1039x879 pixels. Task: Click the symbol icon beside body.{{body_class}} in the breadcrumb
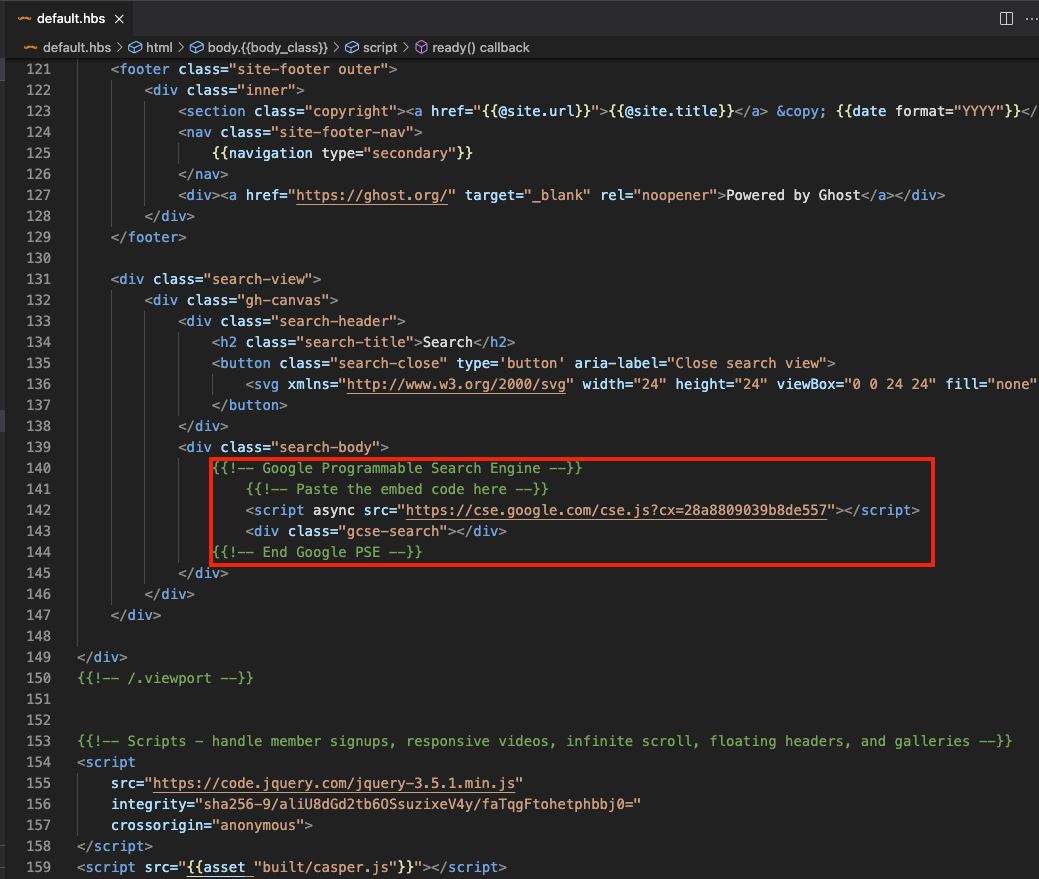(x=197, y=48)
